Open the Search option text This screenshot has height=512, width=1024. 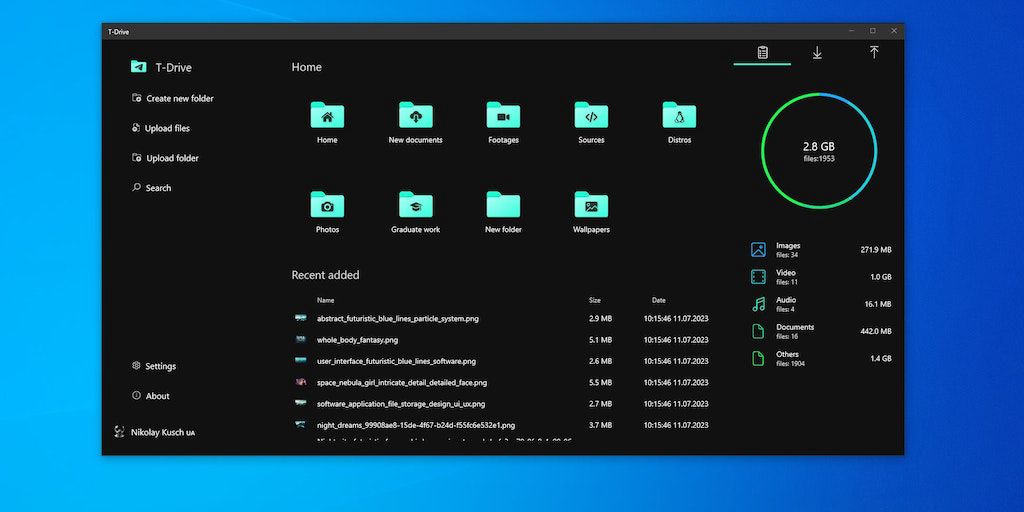point(158,188)
